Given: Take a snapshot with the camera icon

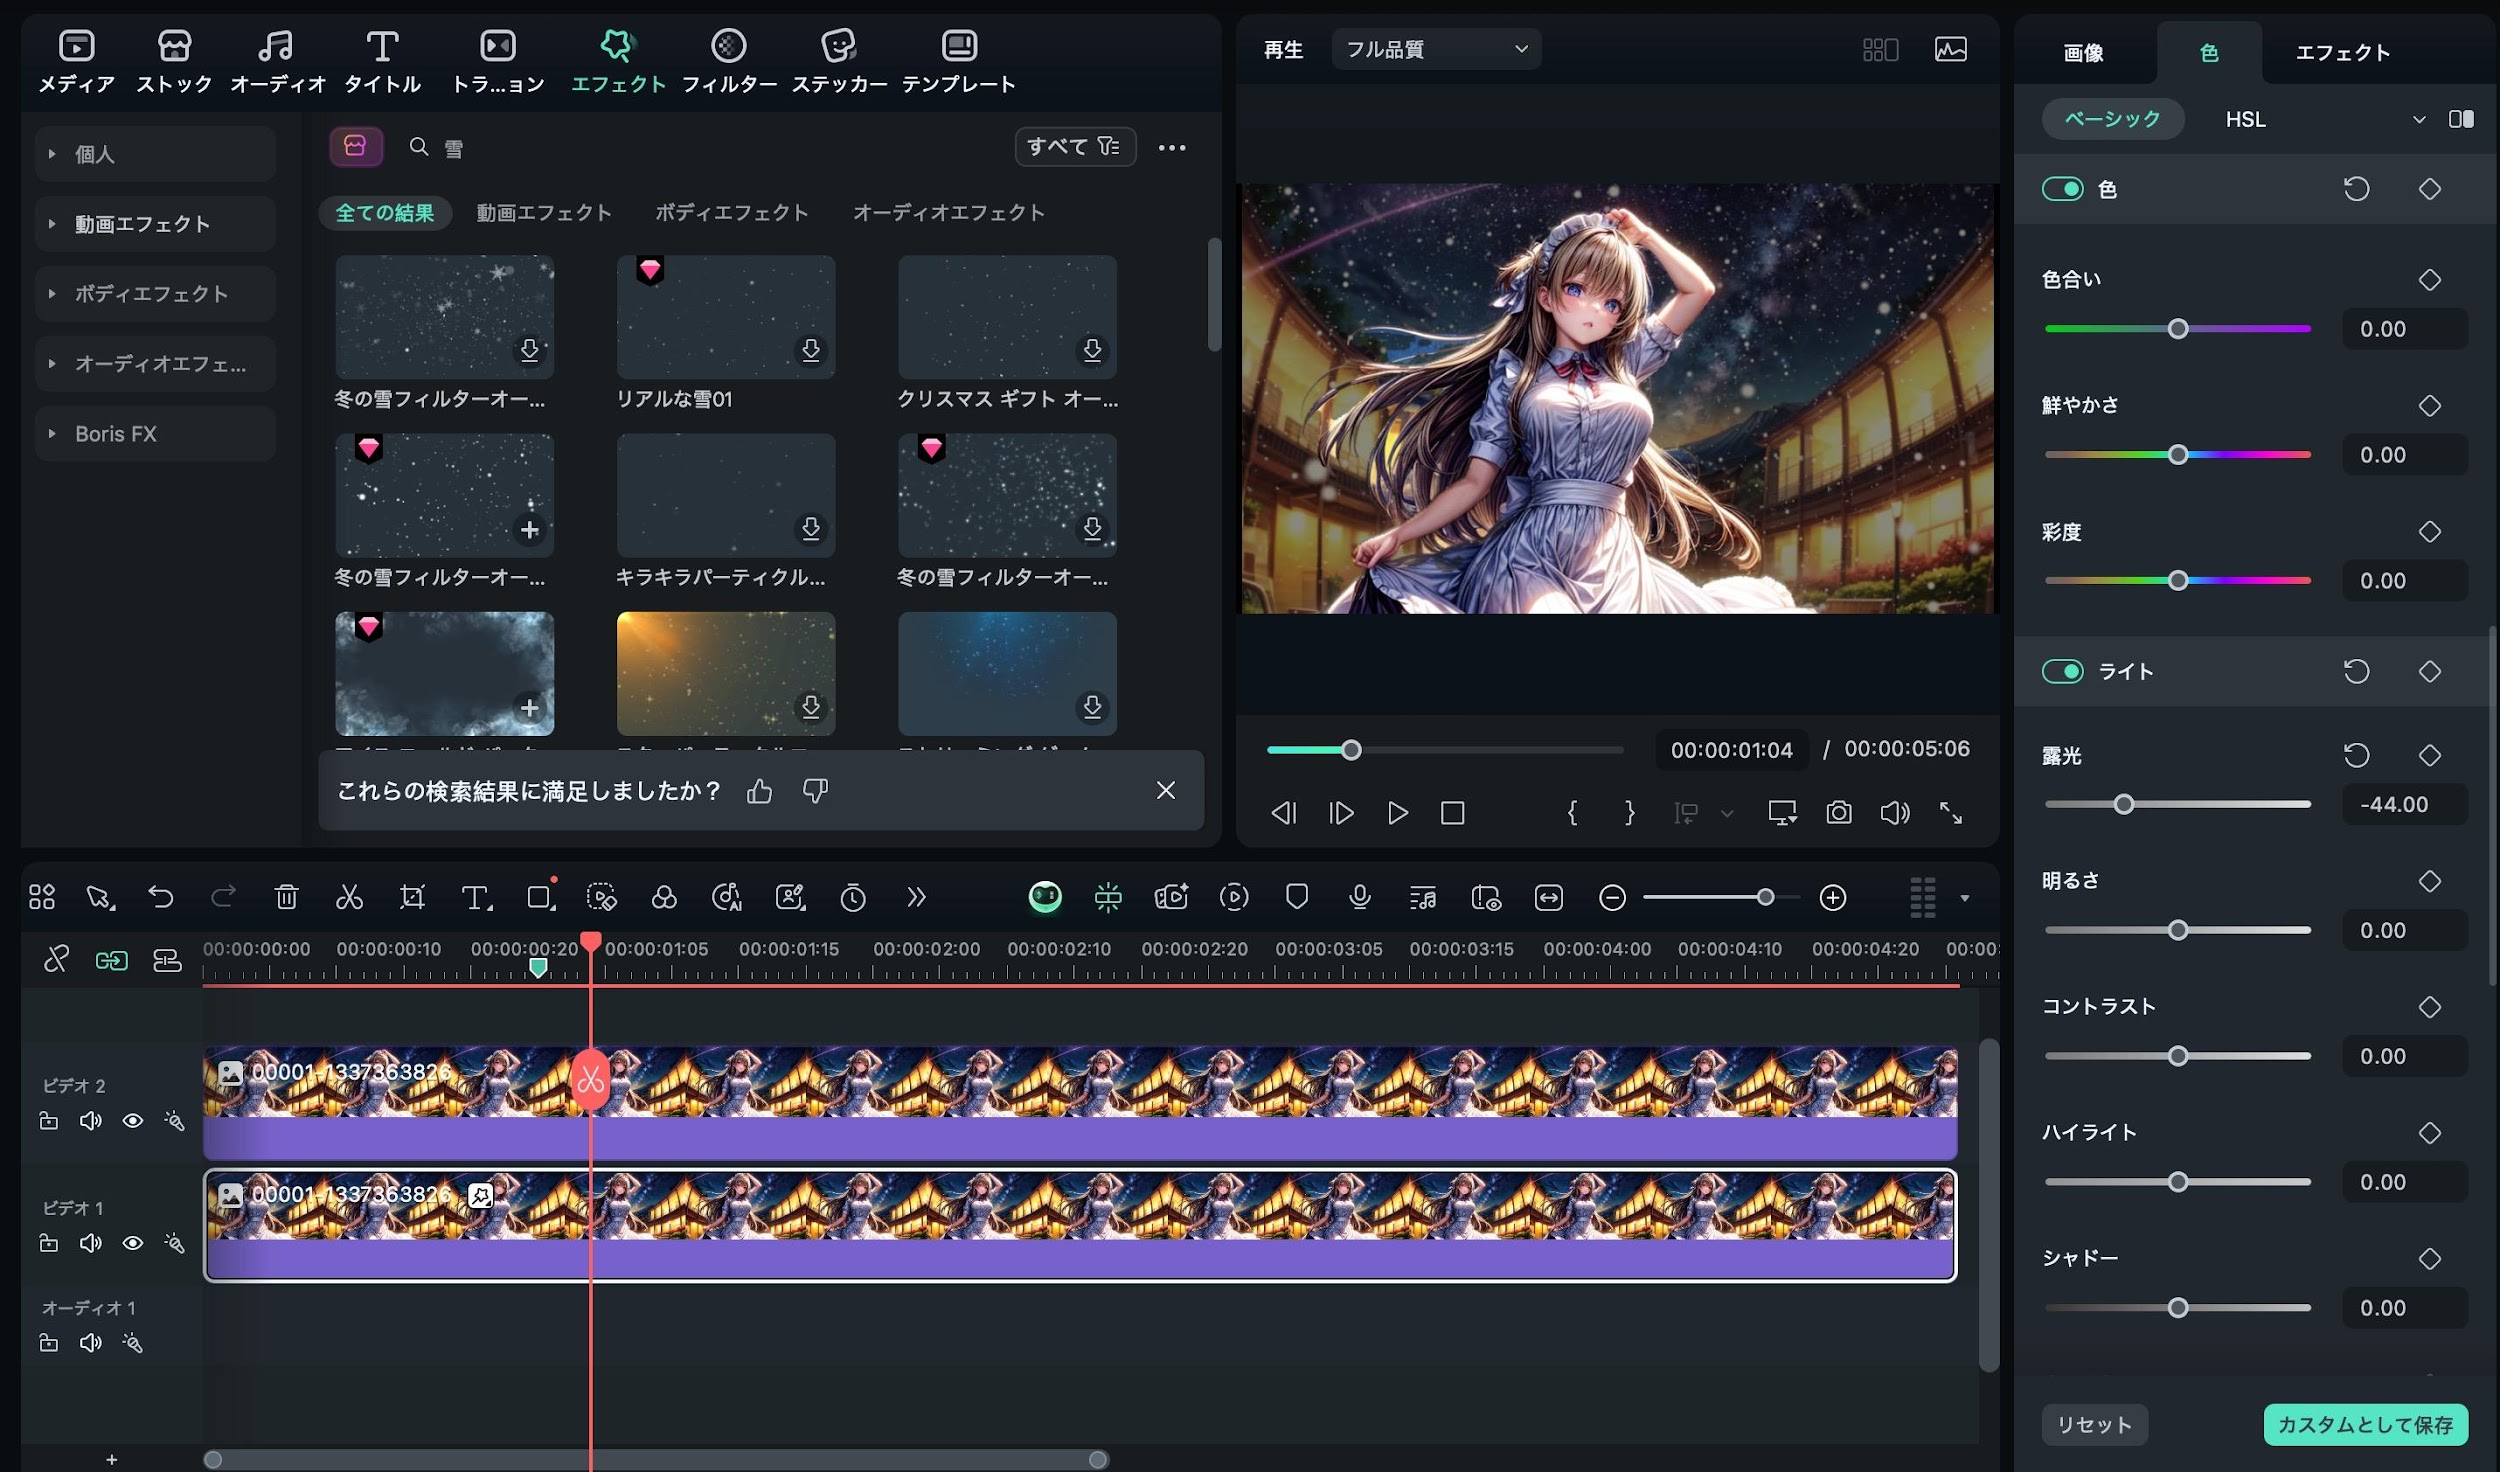Looking at the screenshot, I should click(1839, 813).
